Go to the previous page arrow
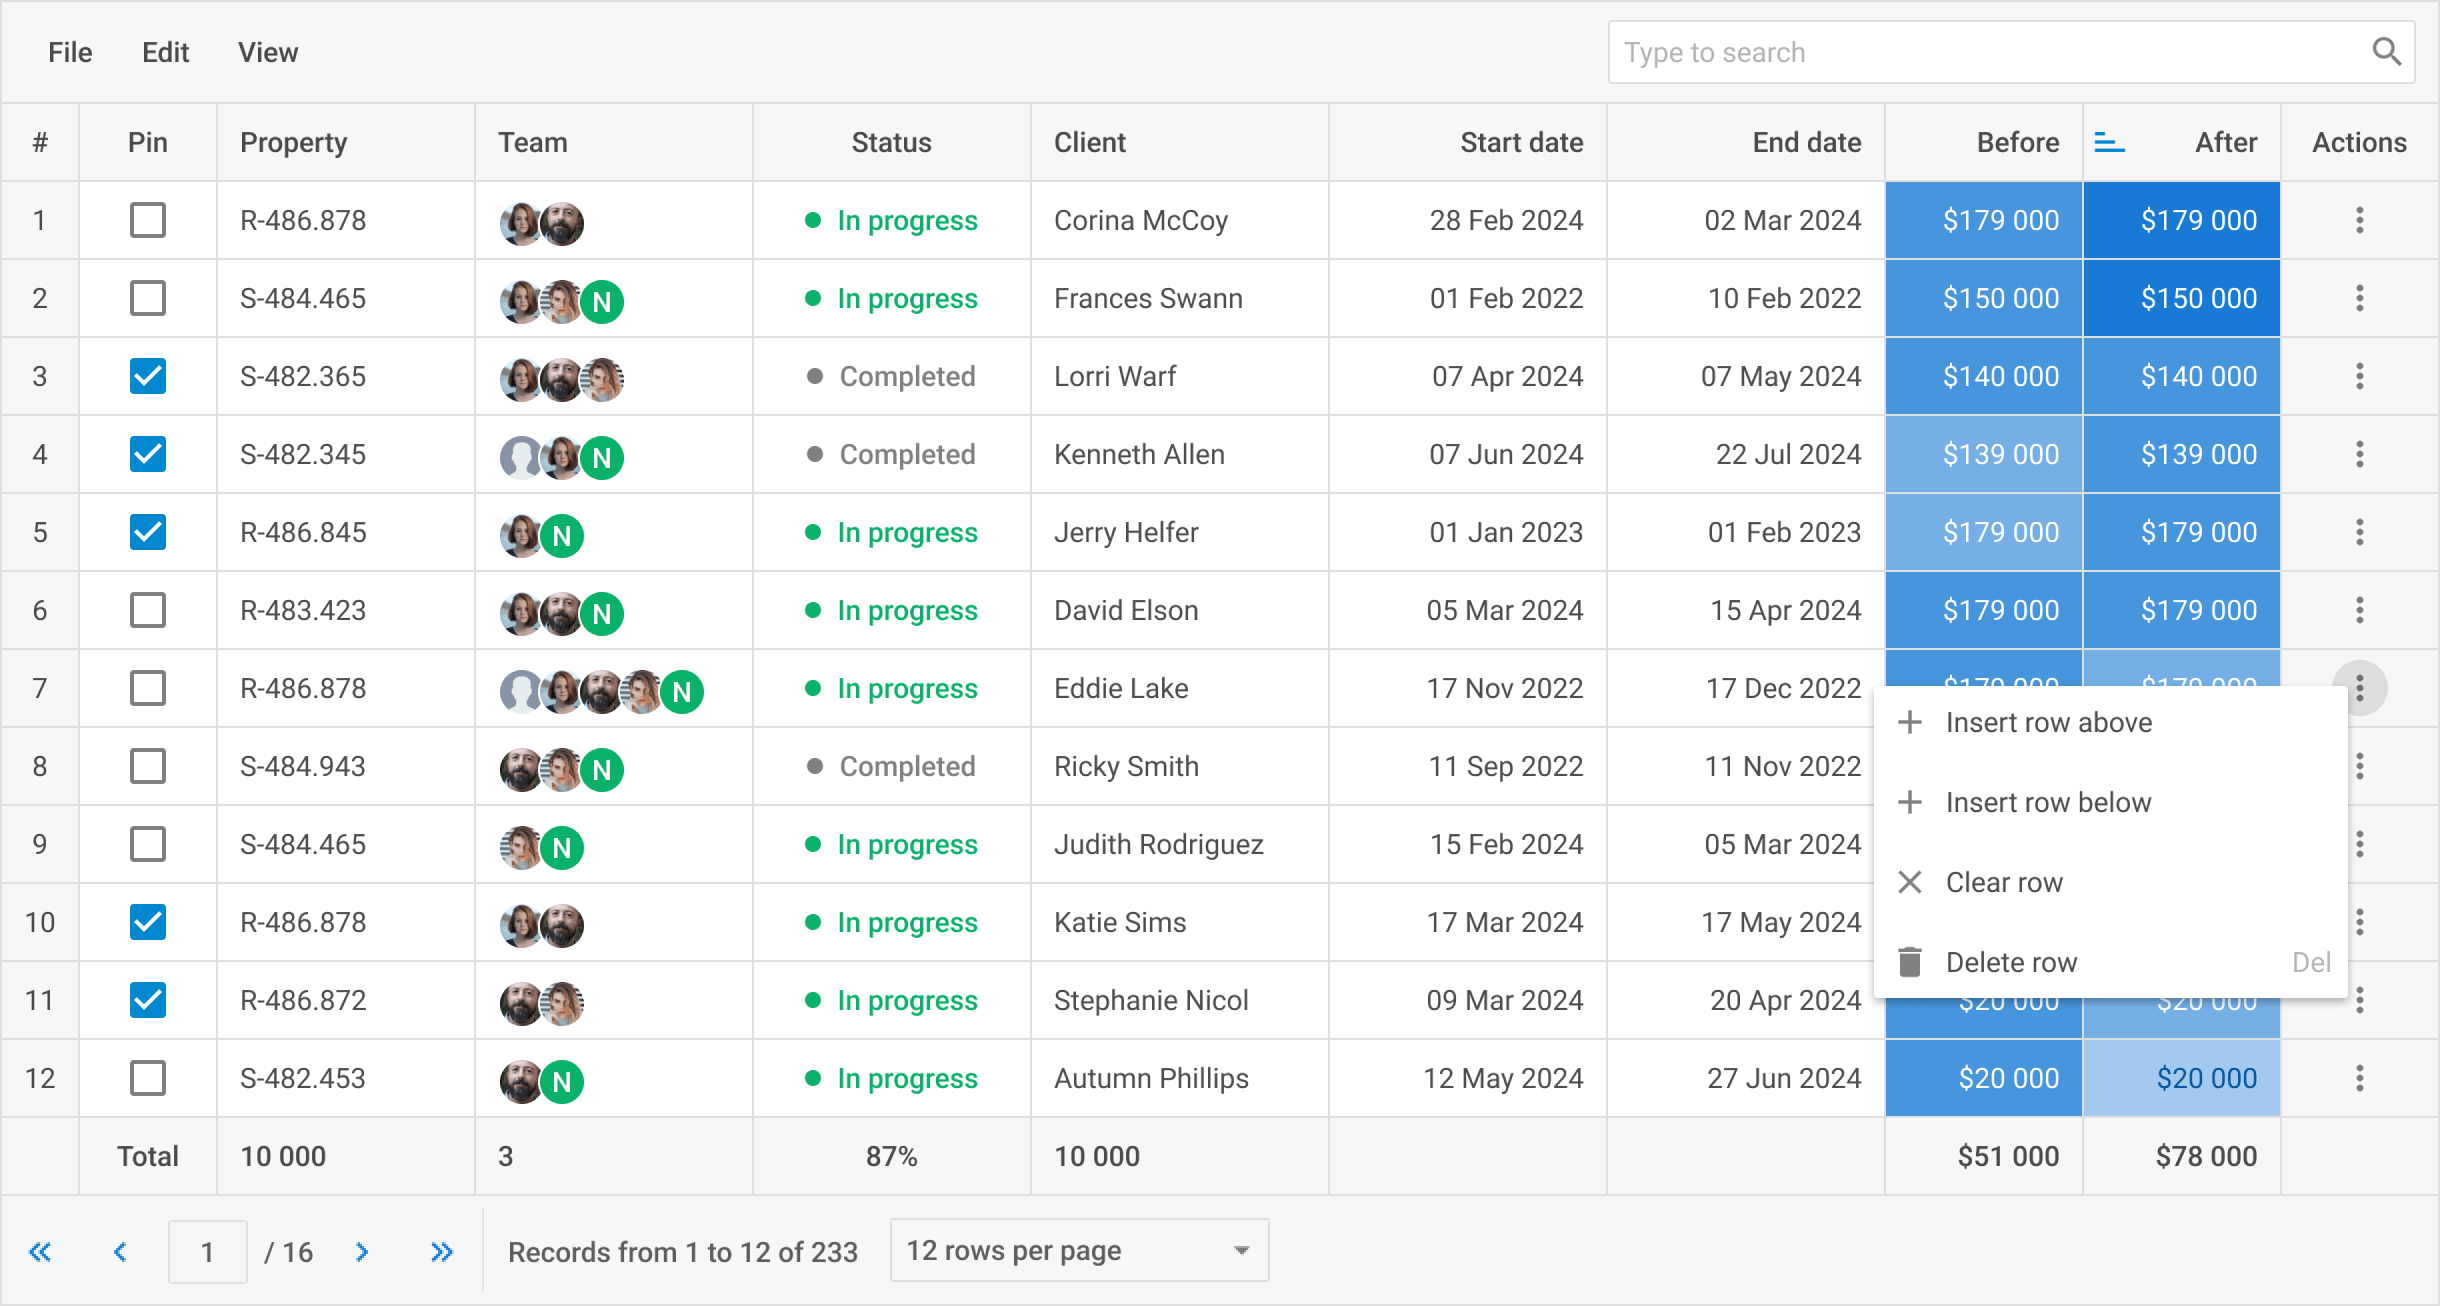 (120, 1252)
